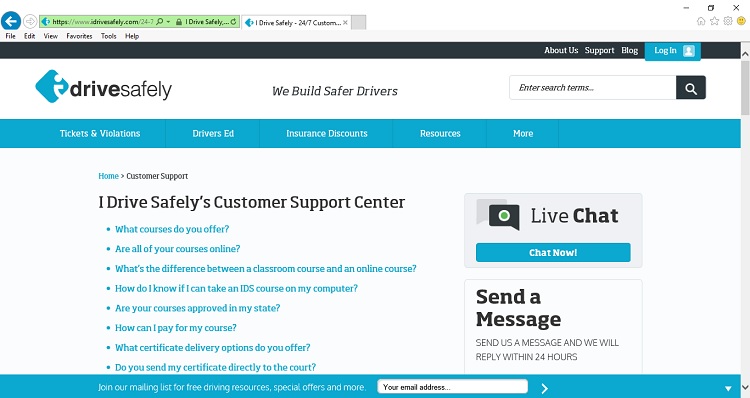The image size is (750, 398).
Task: Click the browser Forward arrow button
Action: pyautogui.click(x=30, y=22)
